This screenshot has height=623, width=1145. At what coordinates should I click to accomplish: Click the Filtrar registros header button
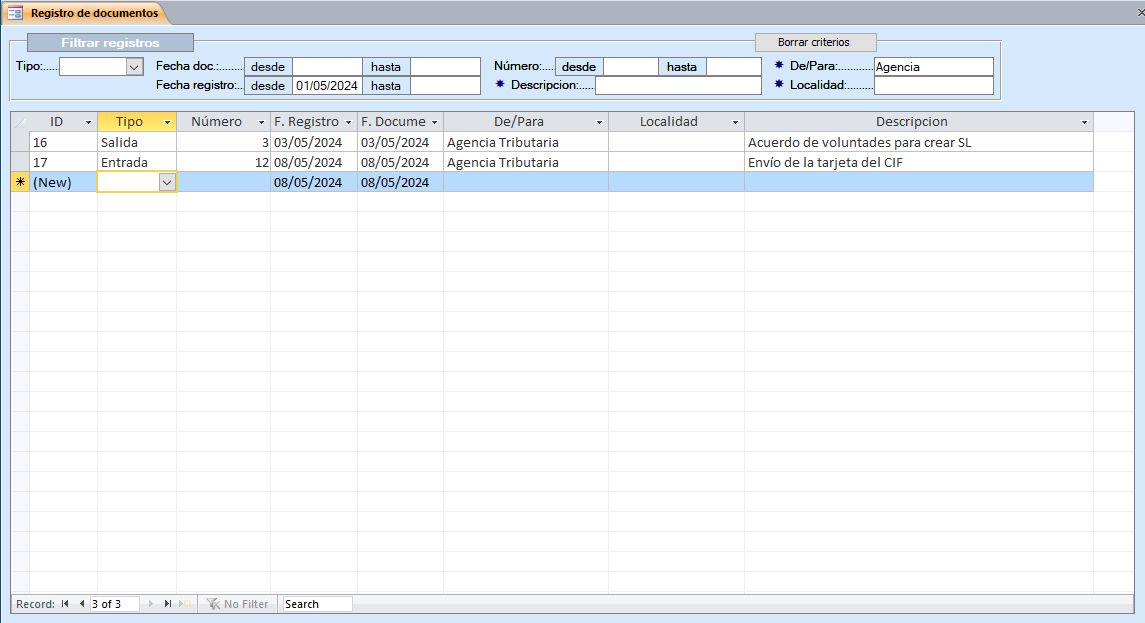pos(110,43)
